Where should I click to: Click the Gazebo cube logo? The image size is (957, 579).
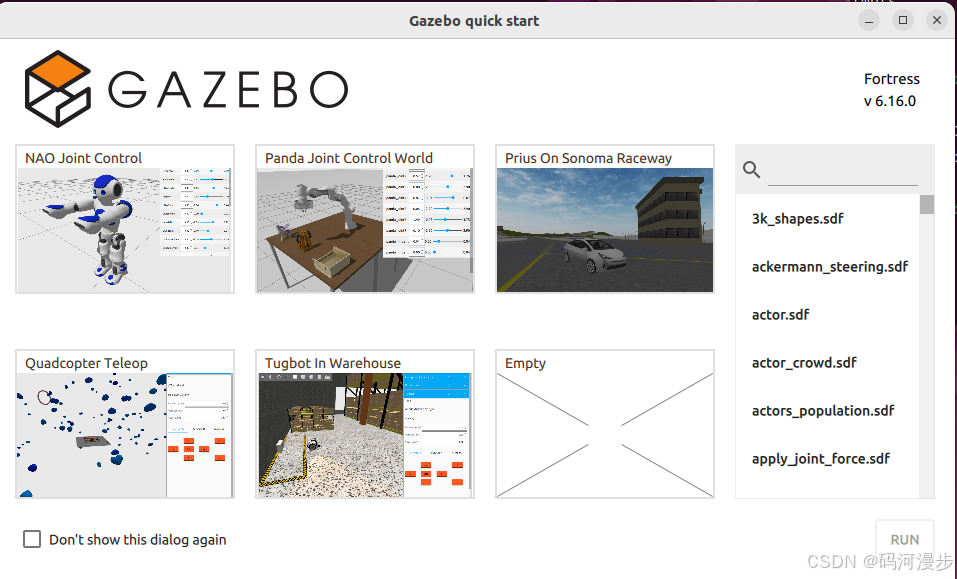coord(58,89)
